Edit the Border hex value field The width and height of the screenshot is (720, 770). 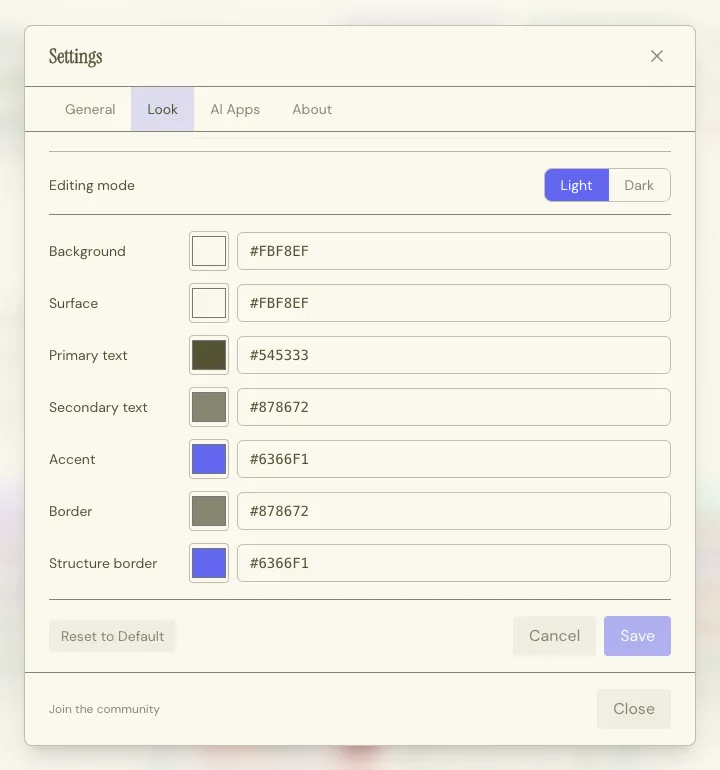pos(454,511)
